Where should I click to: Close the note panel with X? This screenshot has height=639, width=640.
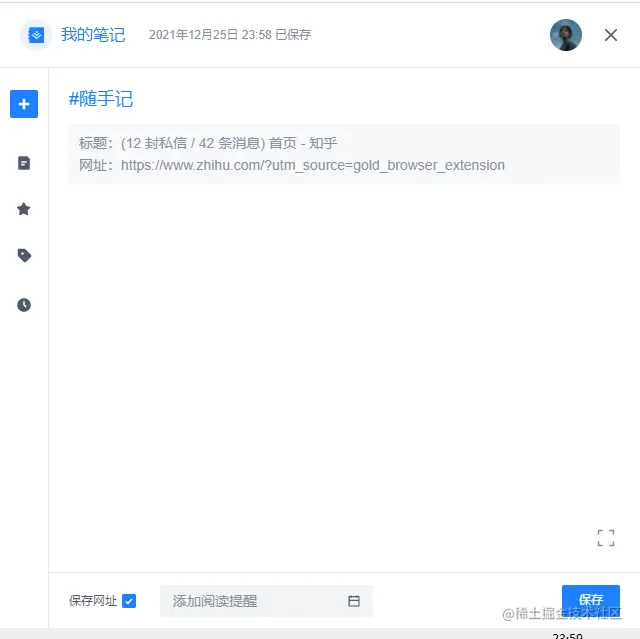pos(611,35)
